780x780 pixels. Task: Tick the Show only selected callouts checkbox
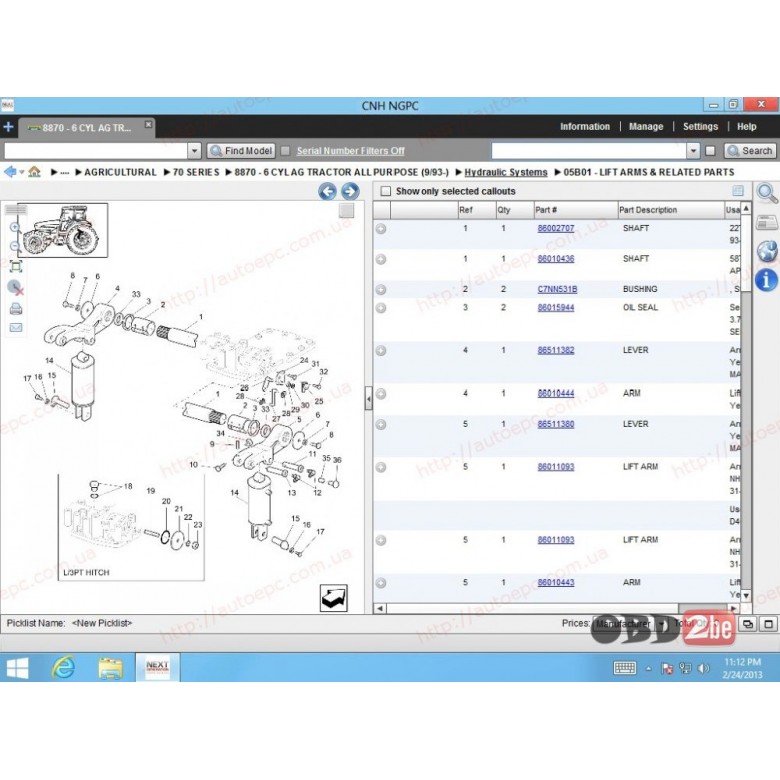[386, 192]
